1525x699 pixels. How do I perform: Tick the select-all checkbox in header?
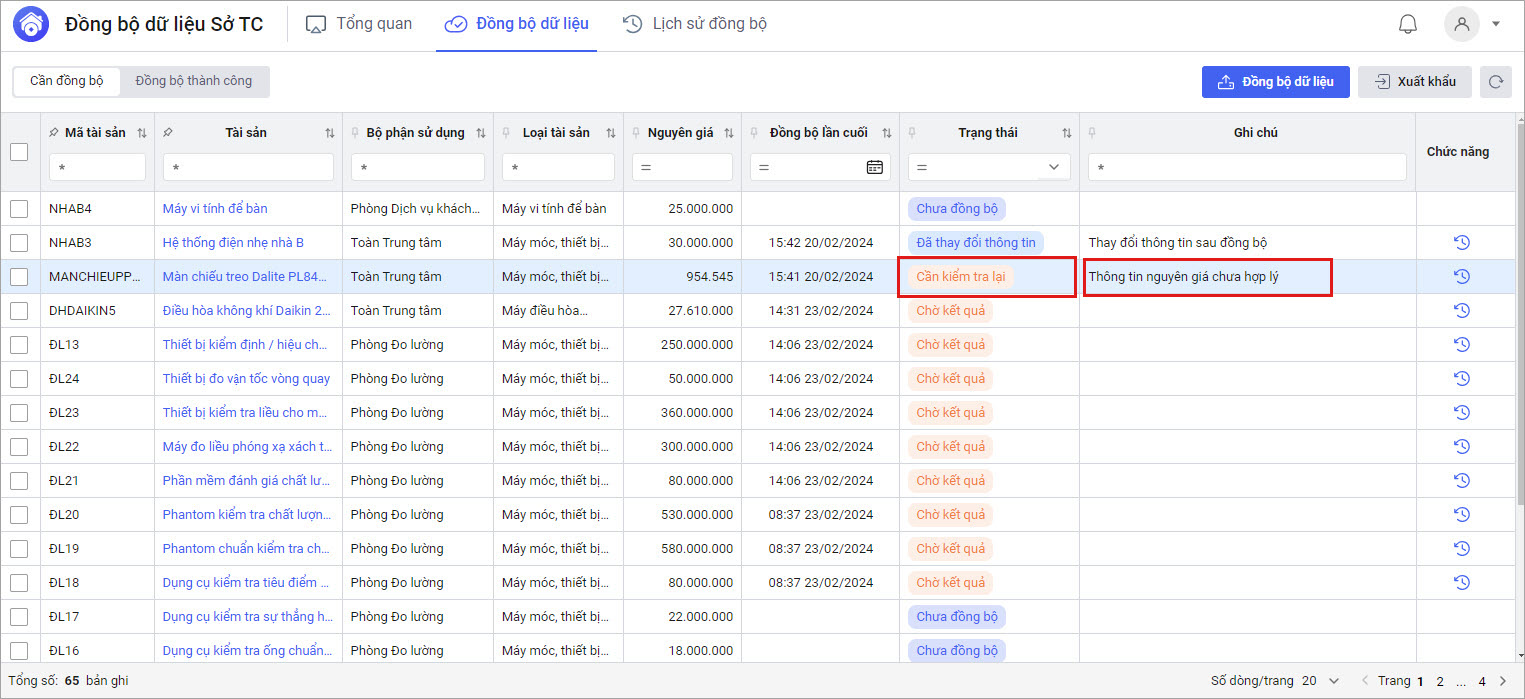pos(19,152)
